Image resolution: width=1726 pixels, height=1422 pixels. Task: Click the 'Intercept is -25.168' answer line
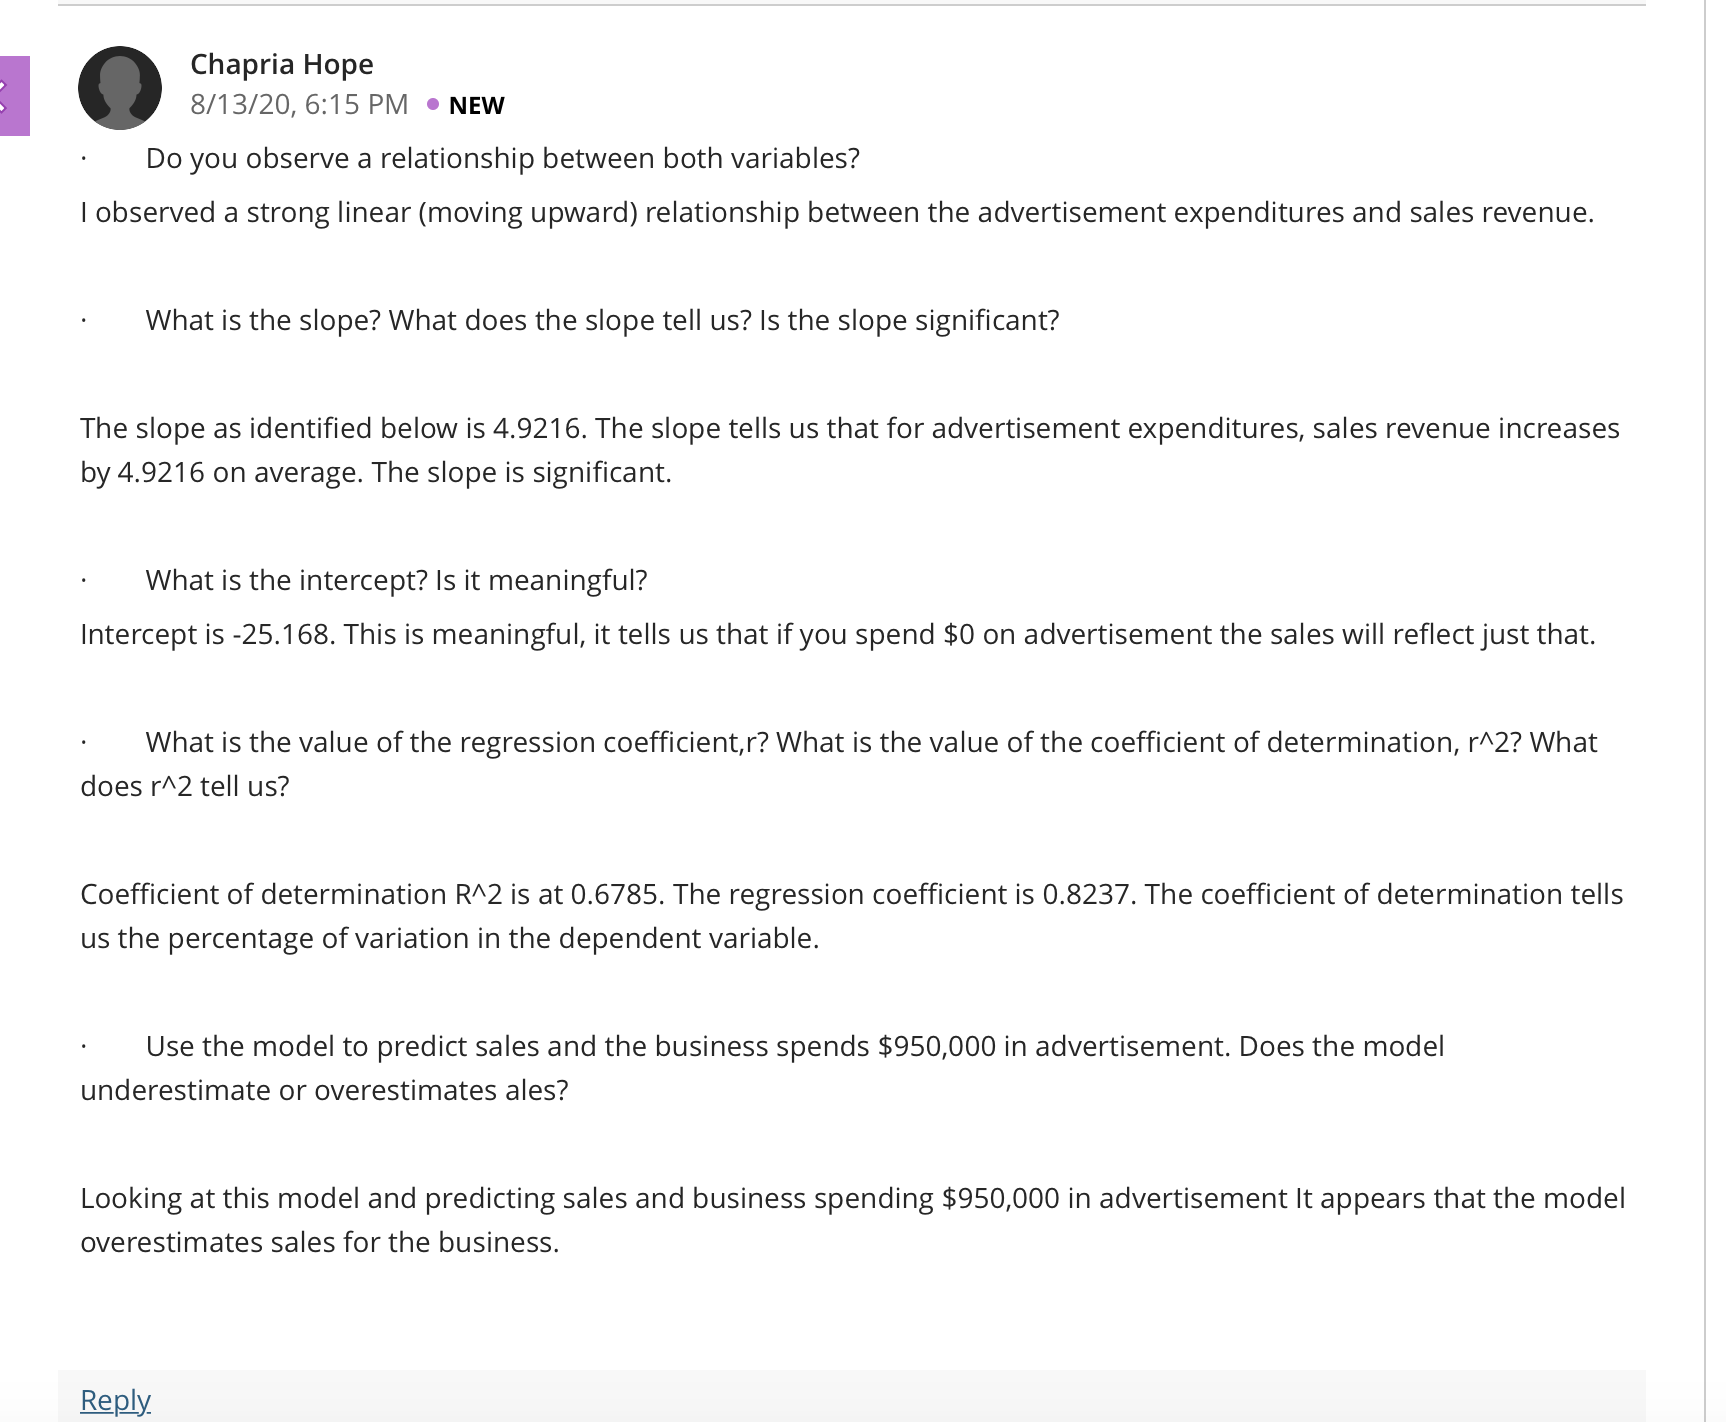tap(838, 634)
